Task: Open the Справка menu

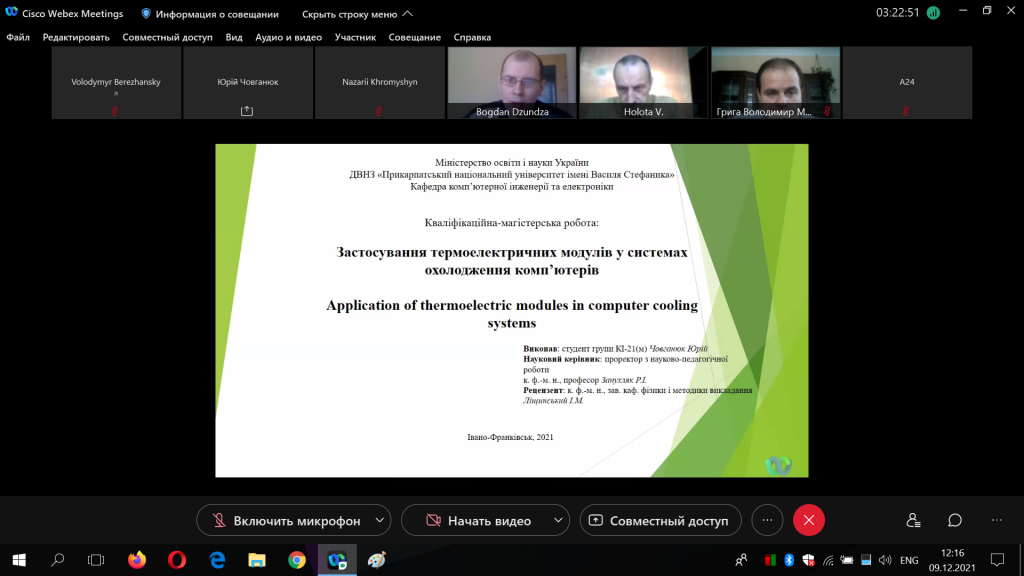Action: point(472,37)
